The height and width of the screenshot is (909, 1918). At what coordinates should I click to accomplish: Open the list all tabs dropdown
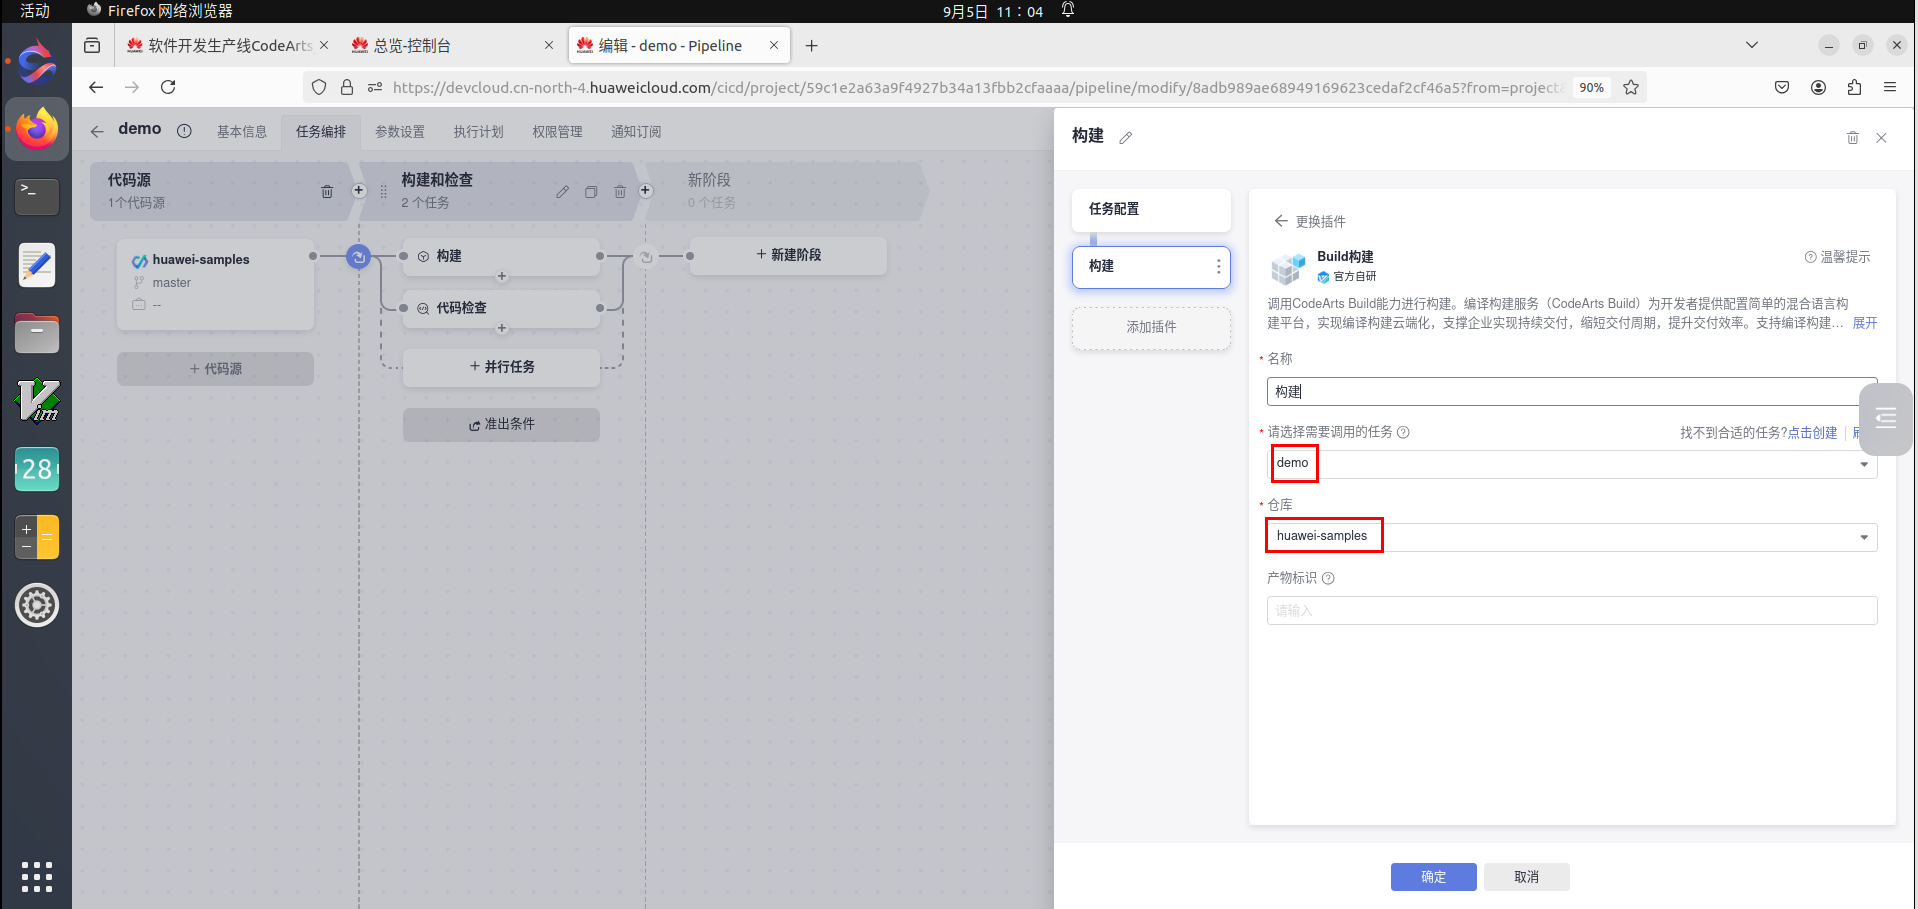coord(1751,45)
